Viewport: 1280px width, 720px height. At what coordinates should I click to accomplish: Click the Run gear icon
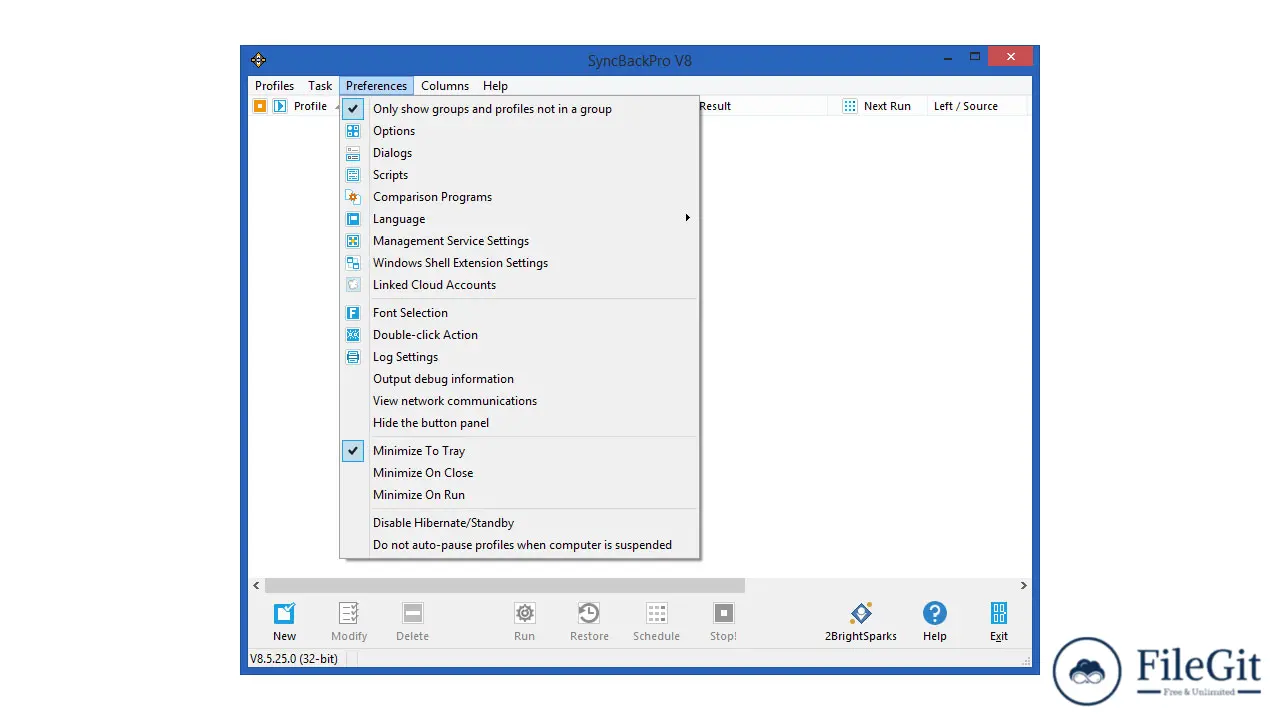tap(525, 613)
